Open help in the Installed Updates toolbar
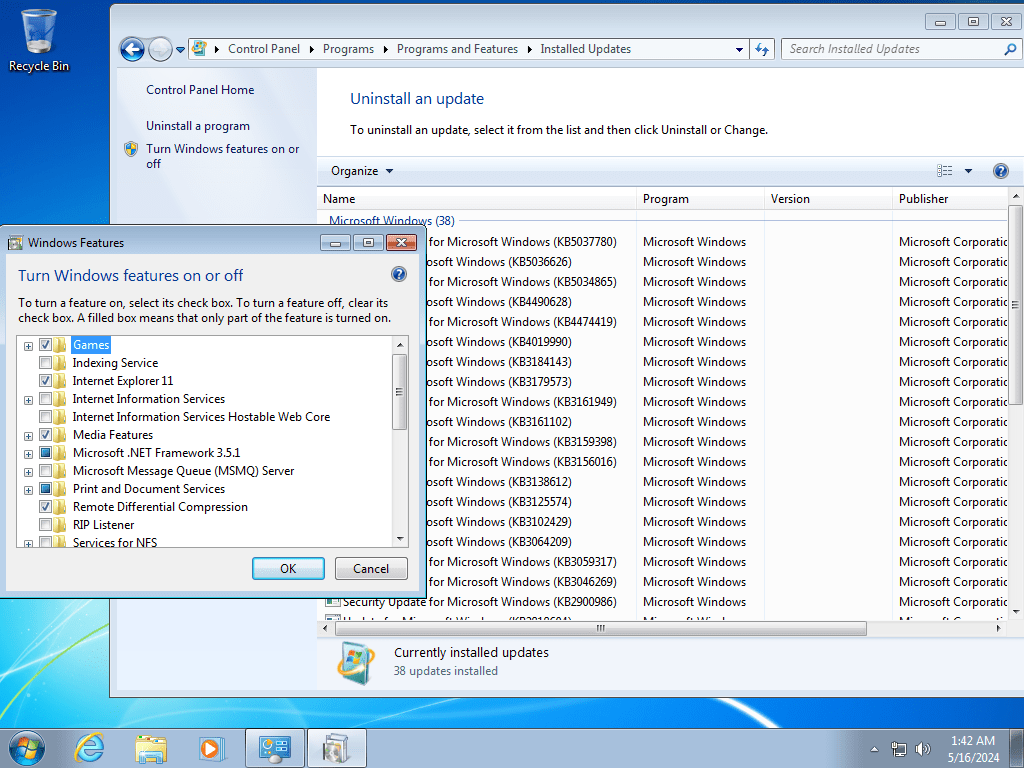This screenshot has height=768, width=1024. pos(1000,171)
